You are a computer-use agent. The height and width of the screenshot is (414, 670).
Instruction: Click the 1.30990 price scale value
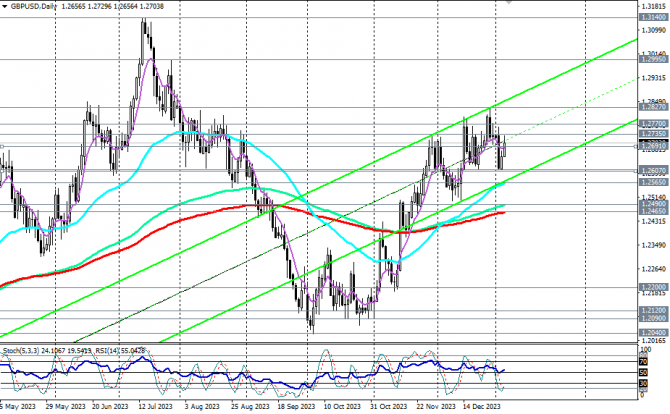click(x=654, y=30)
